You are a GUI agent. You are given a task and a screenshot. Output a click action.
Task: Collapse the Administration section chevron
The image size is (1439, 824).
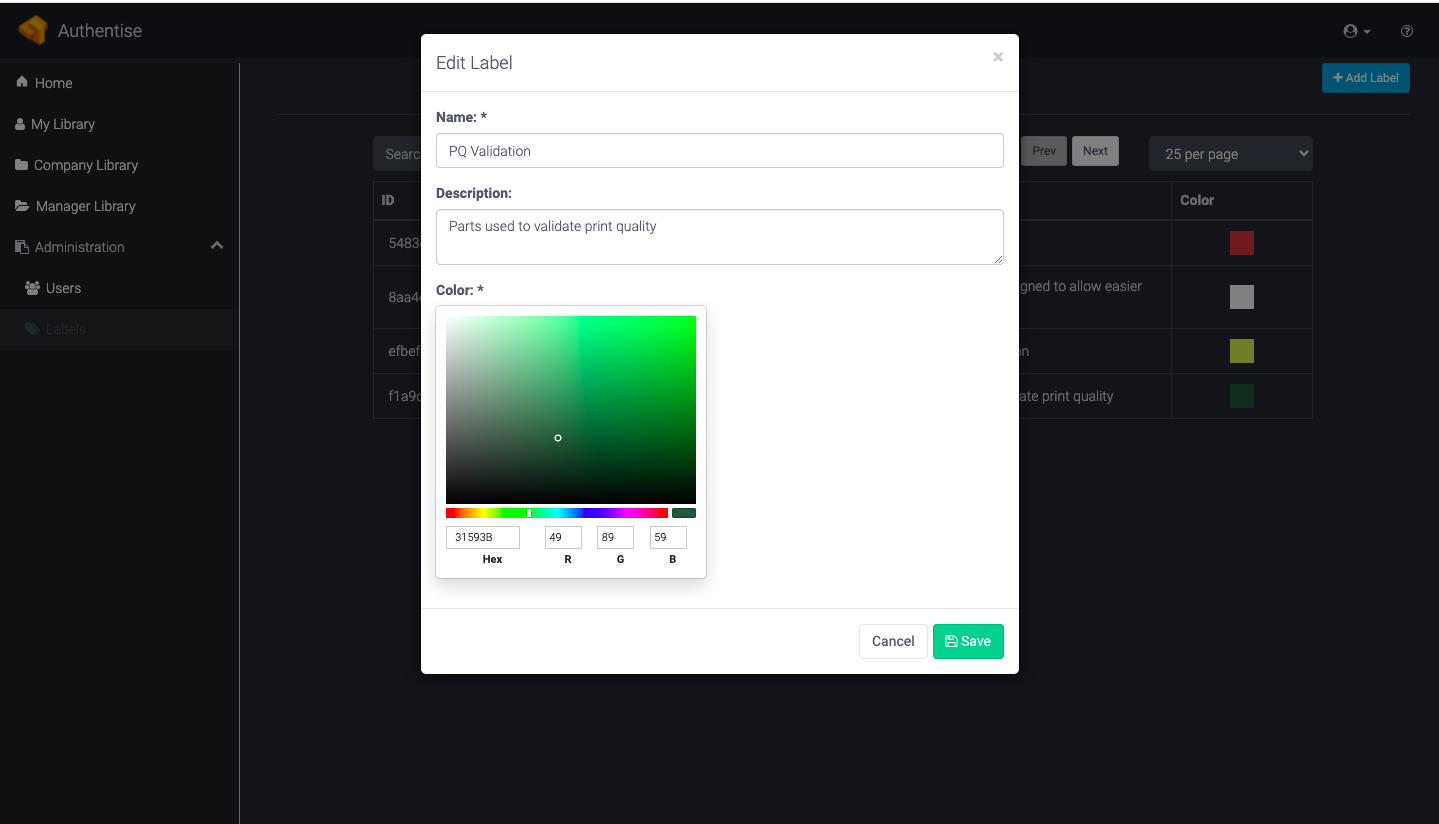click(x=217, y=246)
